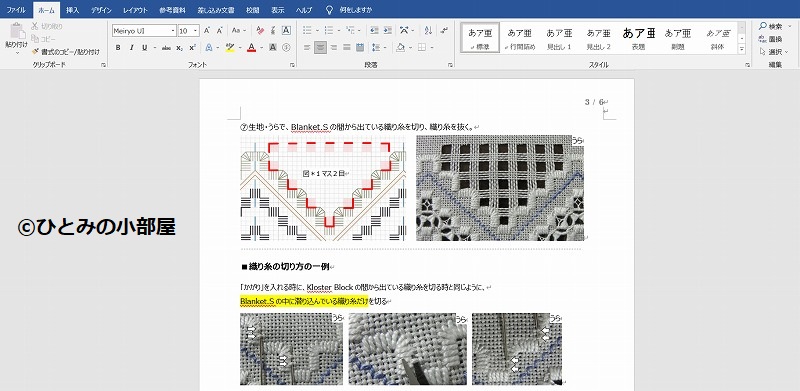The width and height of the screenshot is (800, 391).
Task: Toggle justify alignment
Action: pos(346,47)
